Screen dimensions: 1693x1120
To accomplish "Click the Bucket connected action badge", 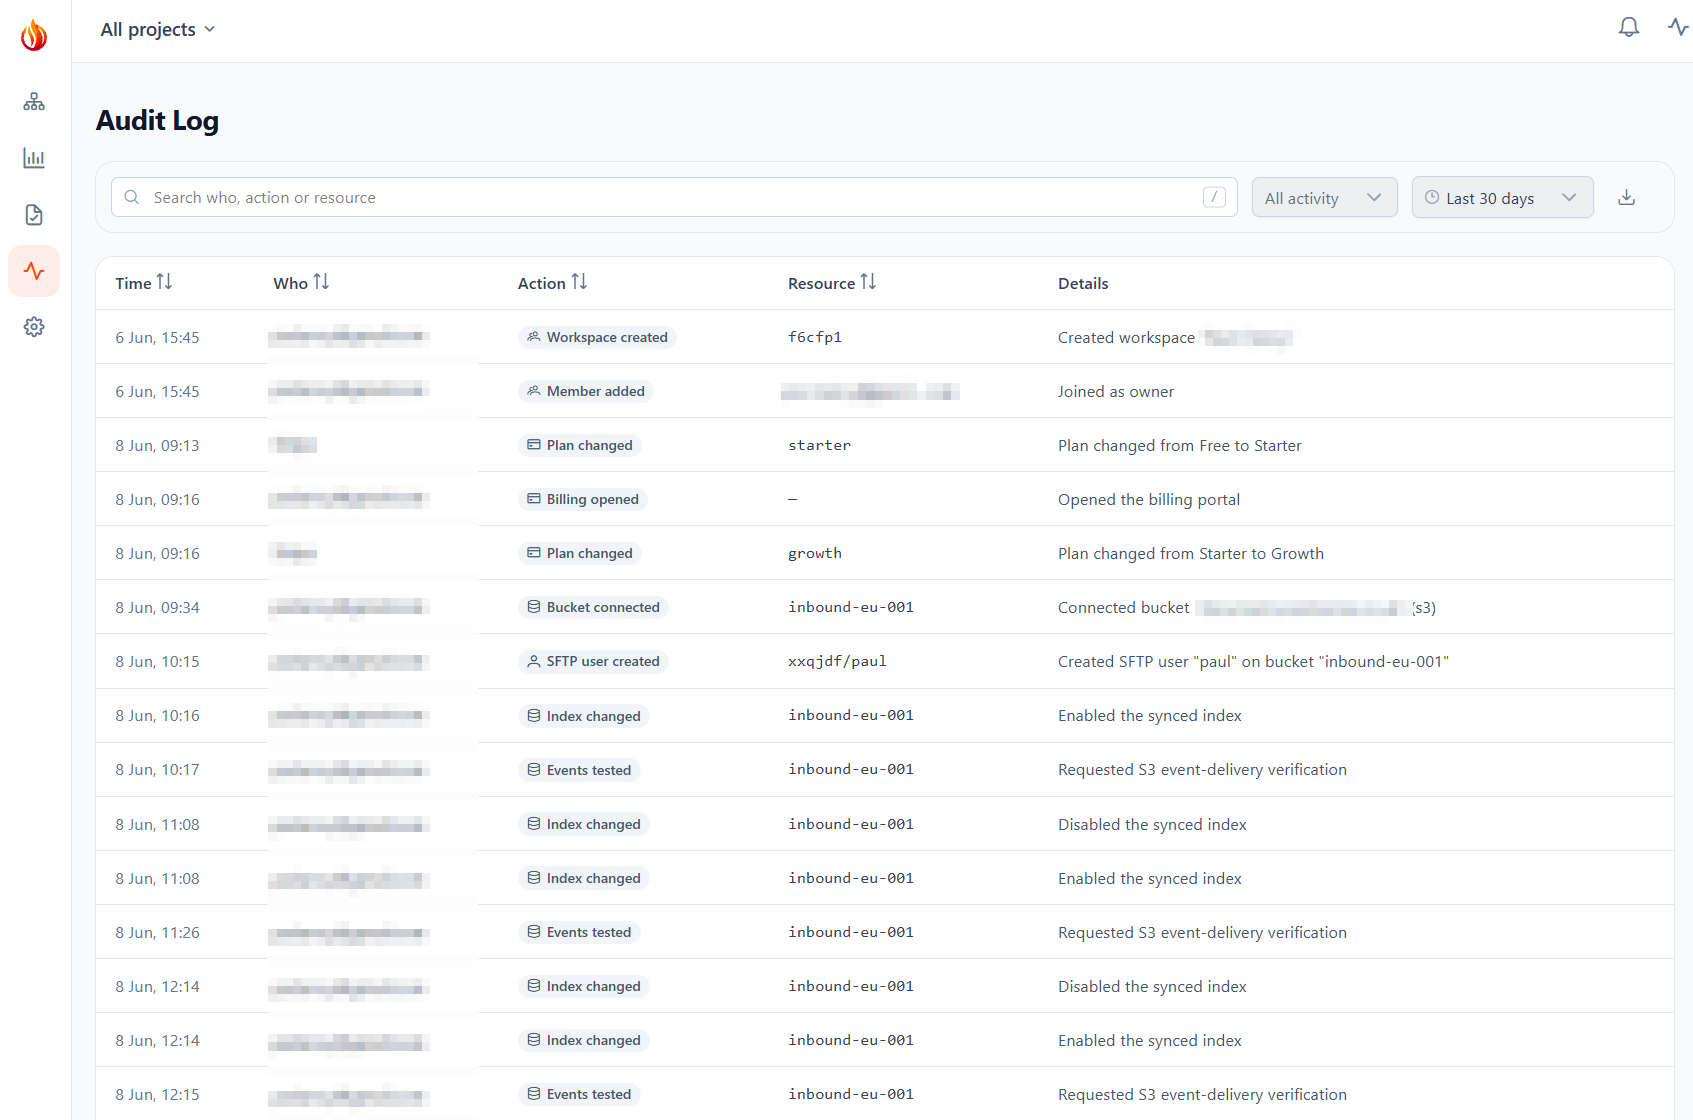I will click(x=593, y=607).
